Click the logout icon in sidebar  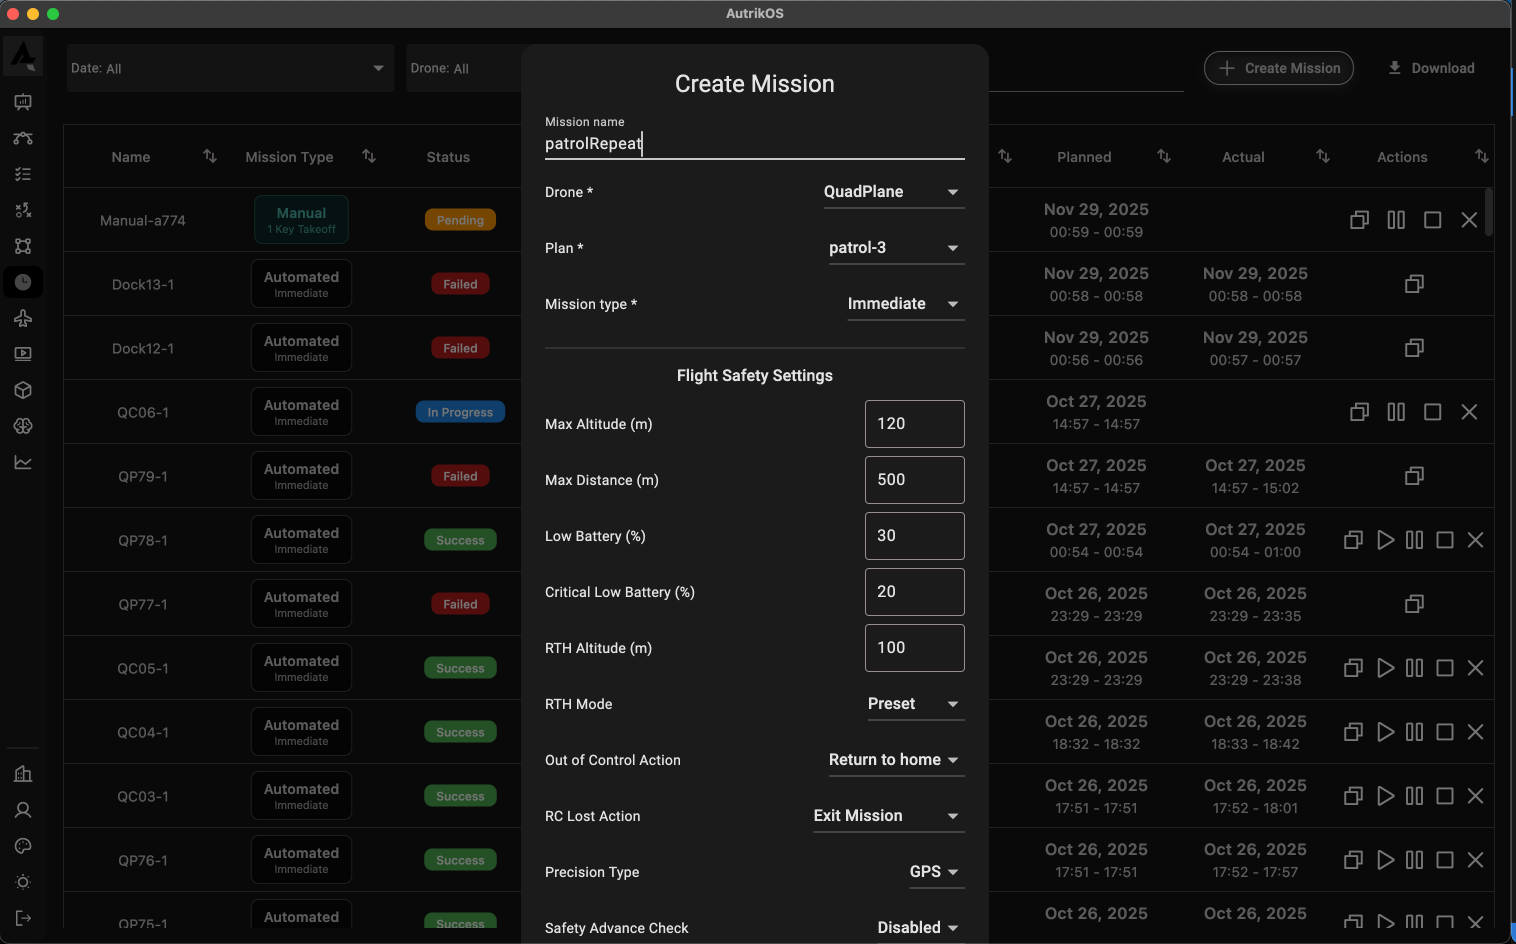click(23, 918)
